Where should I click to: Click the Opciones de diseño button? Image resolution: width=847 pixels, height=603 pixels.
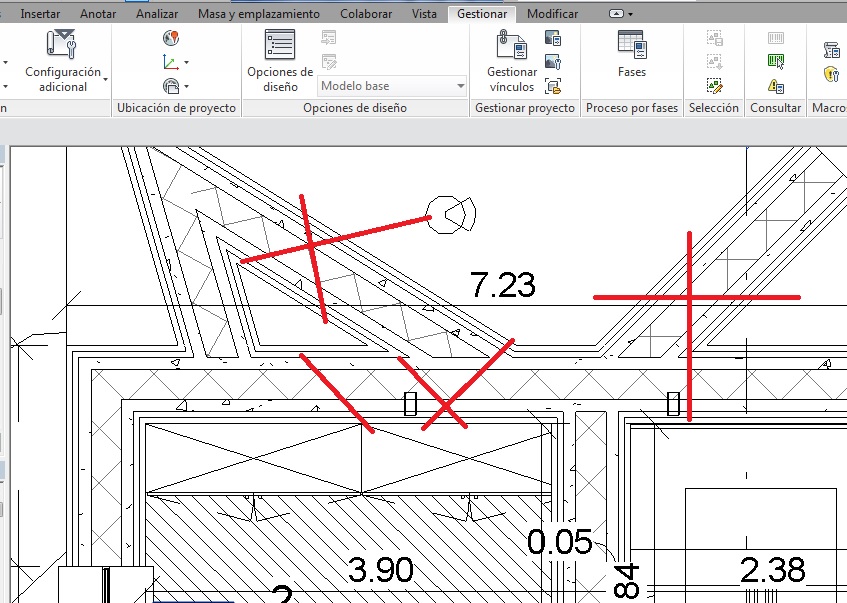click(x=280, y=60)
